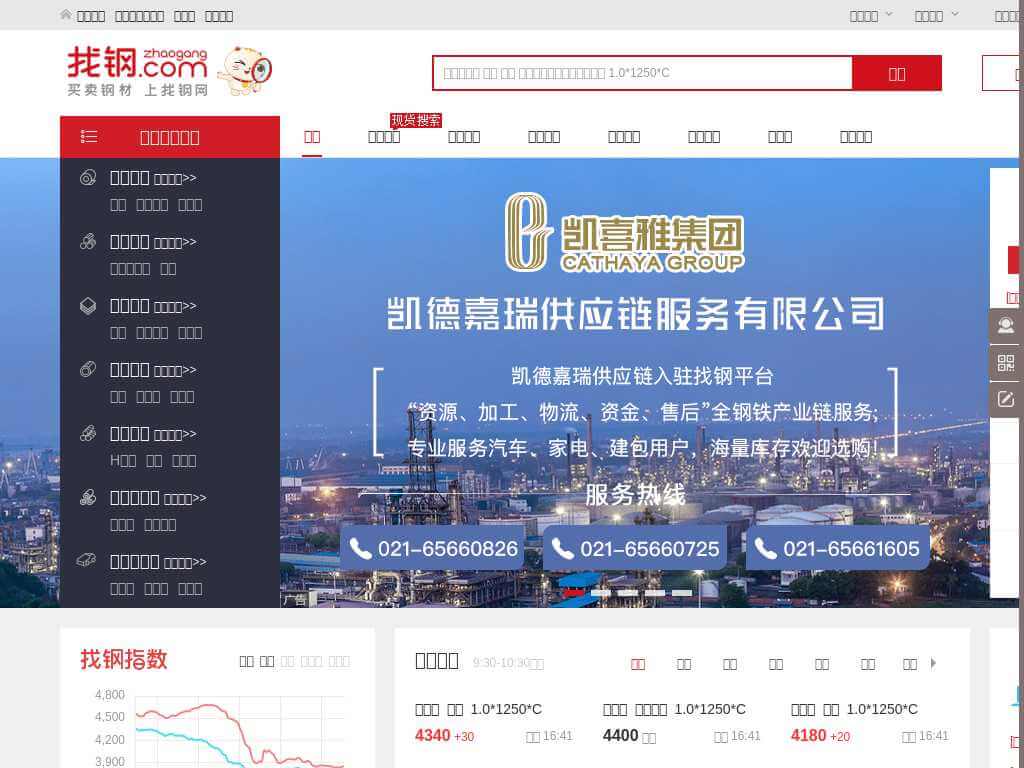The height and width of the screenshot is (768, 1024).
Task: Click the 4400 price quote
Action: point(630,736)
